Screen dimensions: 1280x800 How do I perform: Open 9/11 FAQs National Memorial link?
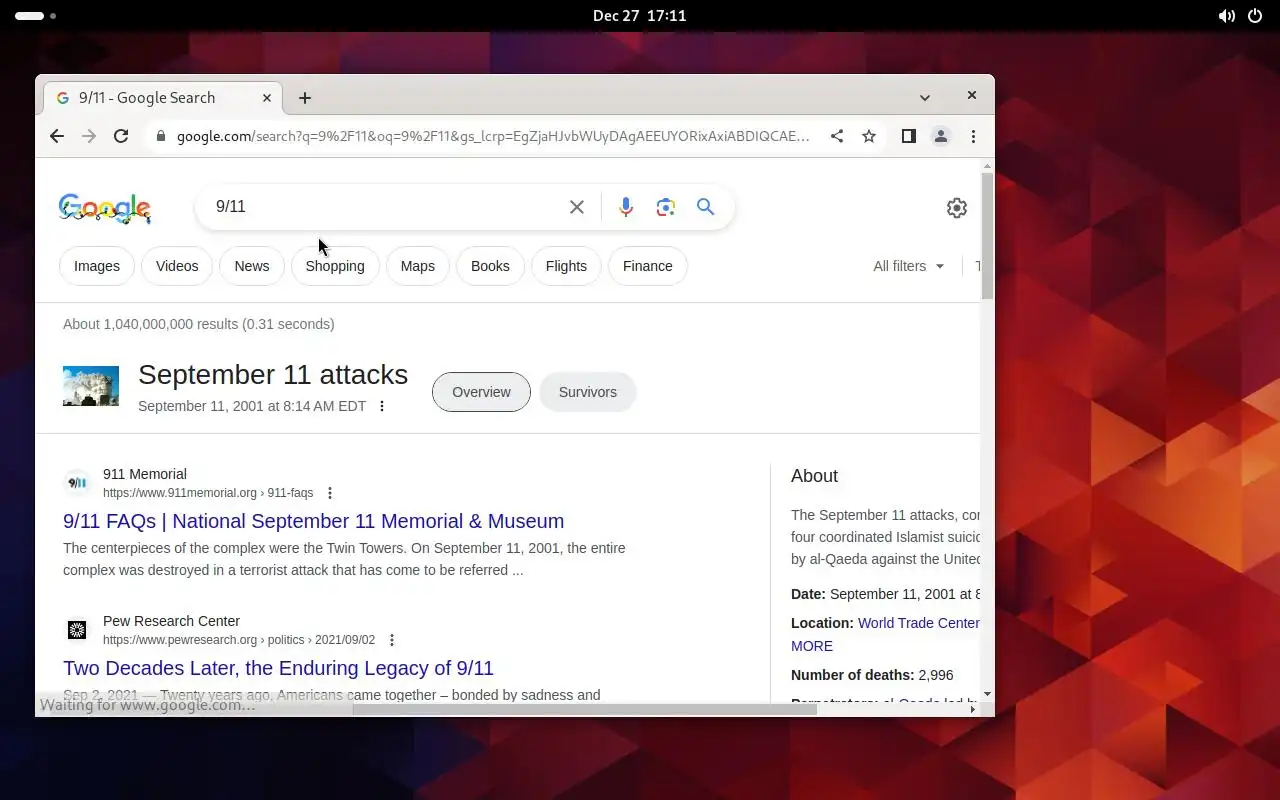click(x=314, y=521)
